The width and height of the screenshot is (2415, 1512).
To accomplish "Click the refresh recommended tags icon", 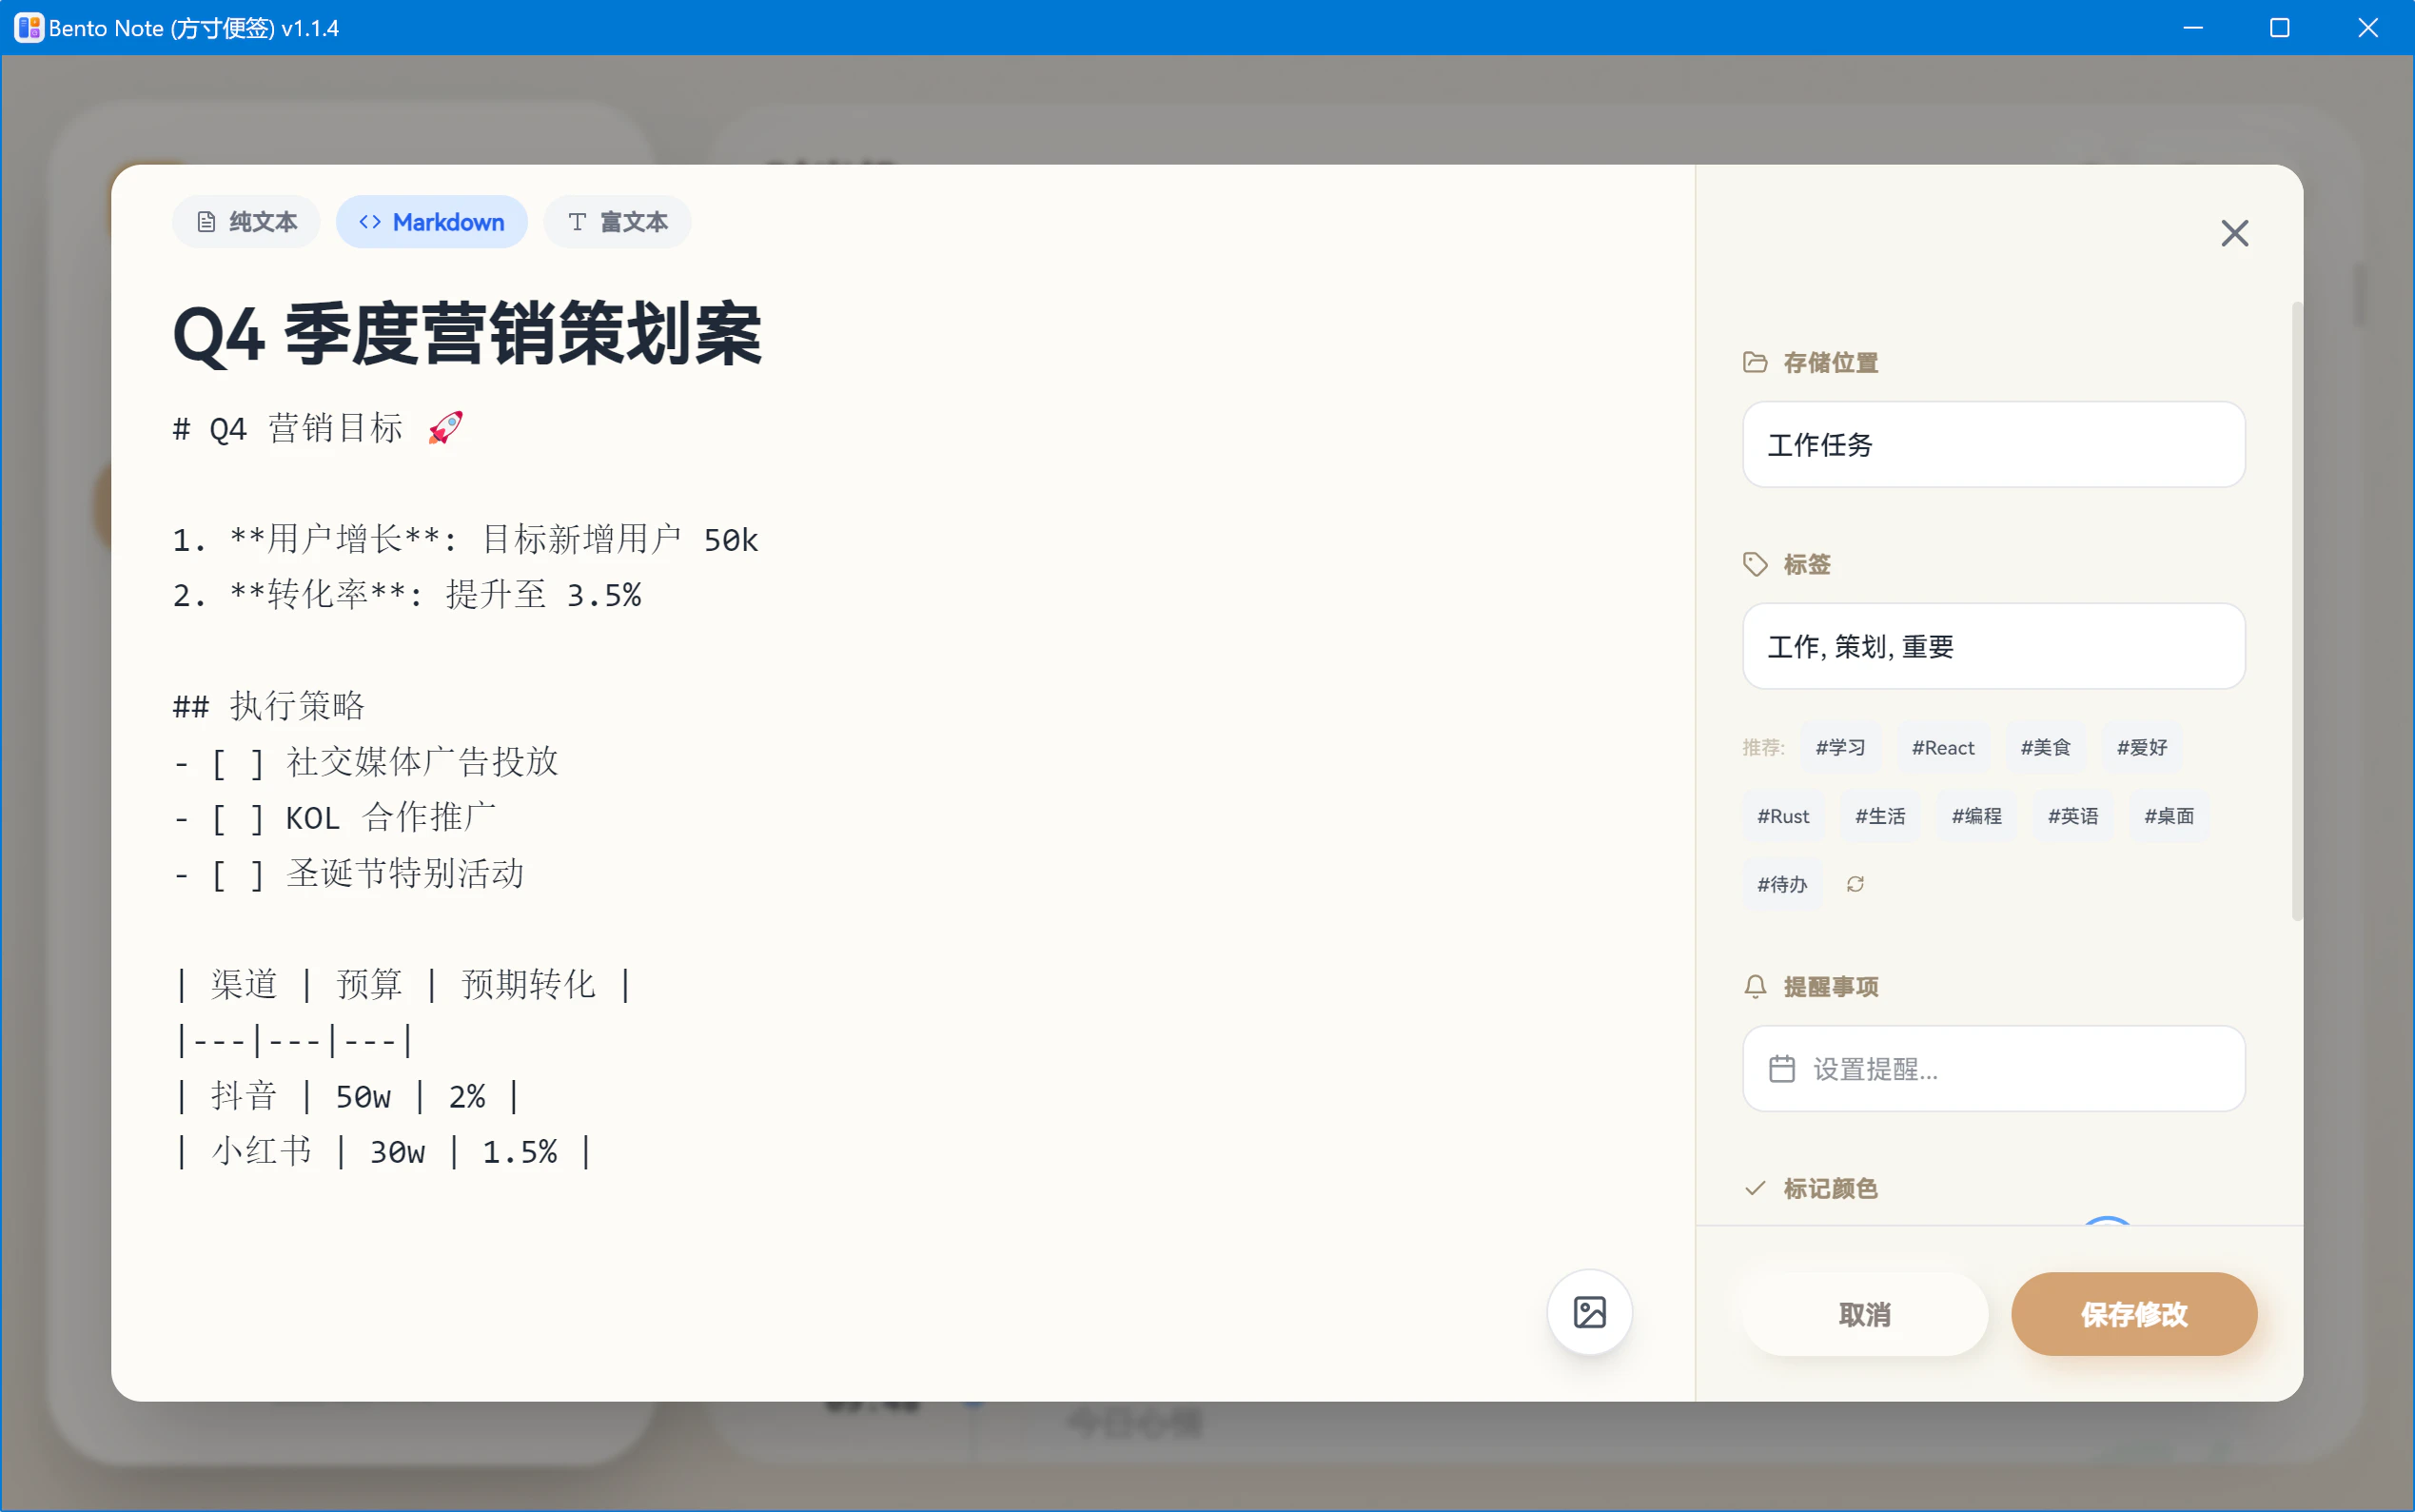I will (1855, 884).
